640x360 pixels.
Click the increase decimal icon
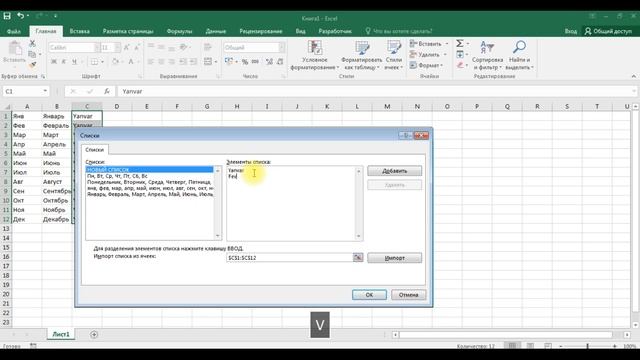[x=269, y=62]
